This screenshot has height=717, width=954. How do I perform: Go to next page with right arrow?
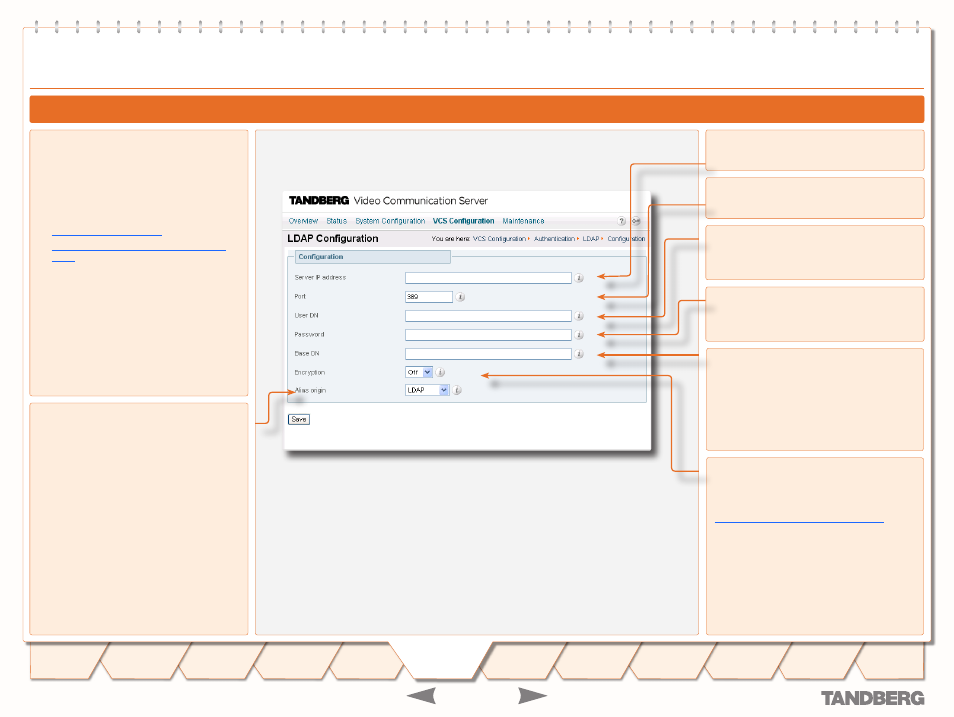(x=532, y=696)
